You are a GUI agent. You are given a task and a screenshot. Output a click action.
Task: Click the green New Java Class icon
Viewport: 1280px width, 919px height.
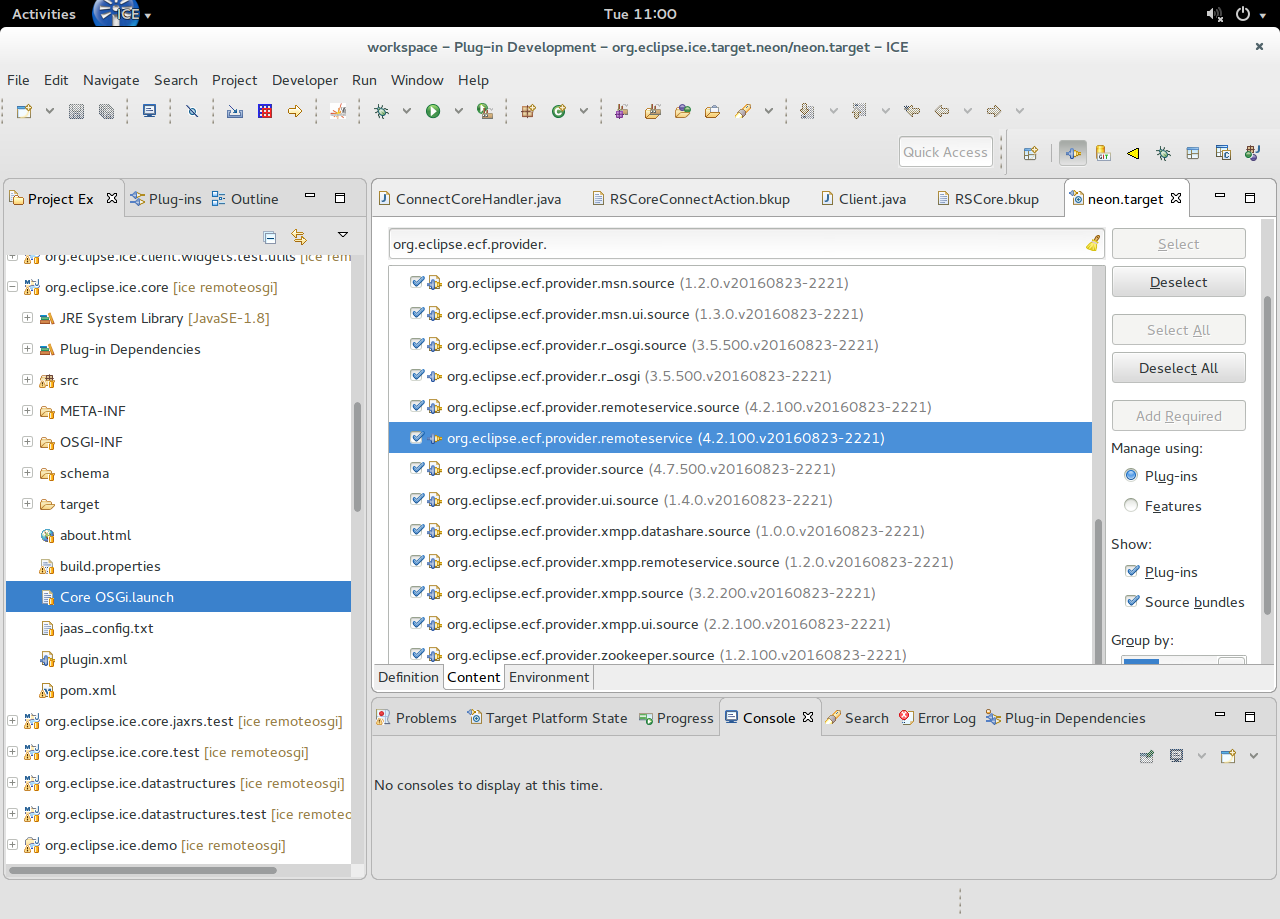[559, 111]
